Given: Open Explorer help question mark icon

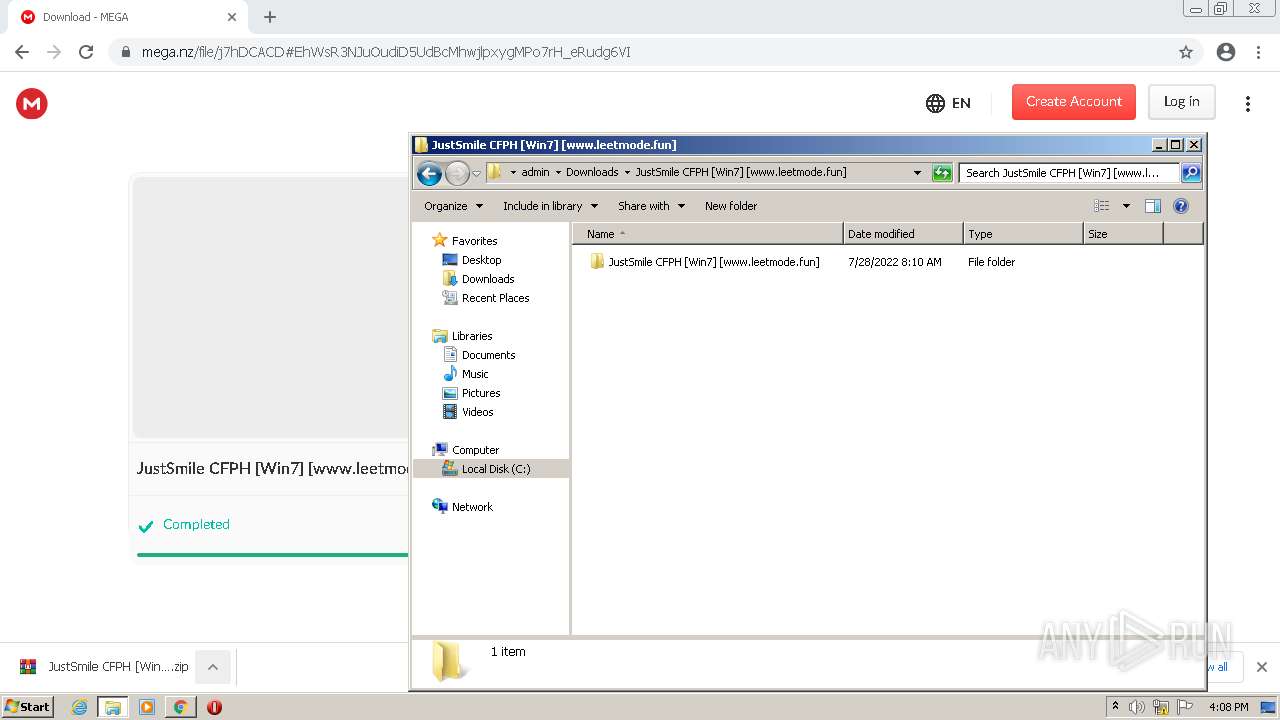Looking at the screenshot, I should [x=1181, y=206].
